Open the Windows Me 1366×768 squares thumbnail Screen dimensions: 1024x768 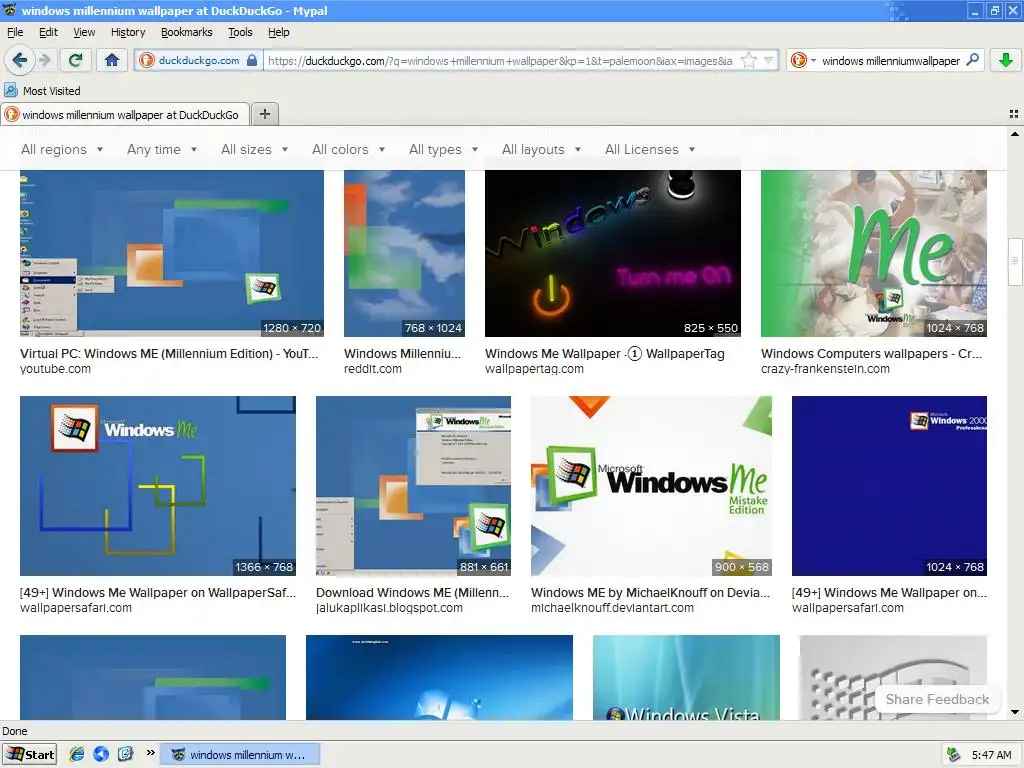pyautogui.click(x=158, y=486)
